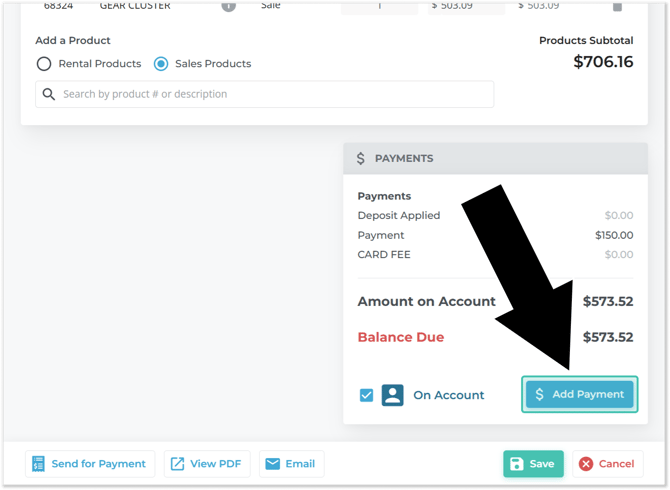The image size is (670, 490).
Task: Click the Add Payment button
Action: [x=580, y=394]
